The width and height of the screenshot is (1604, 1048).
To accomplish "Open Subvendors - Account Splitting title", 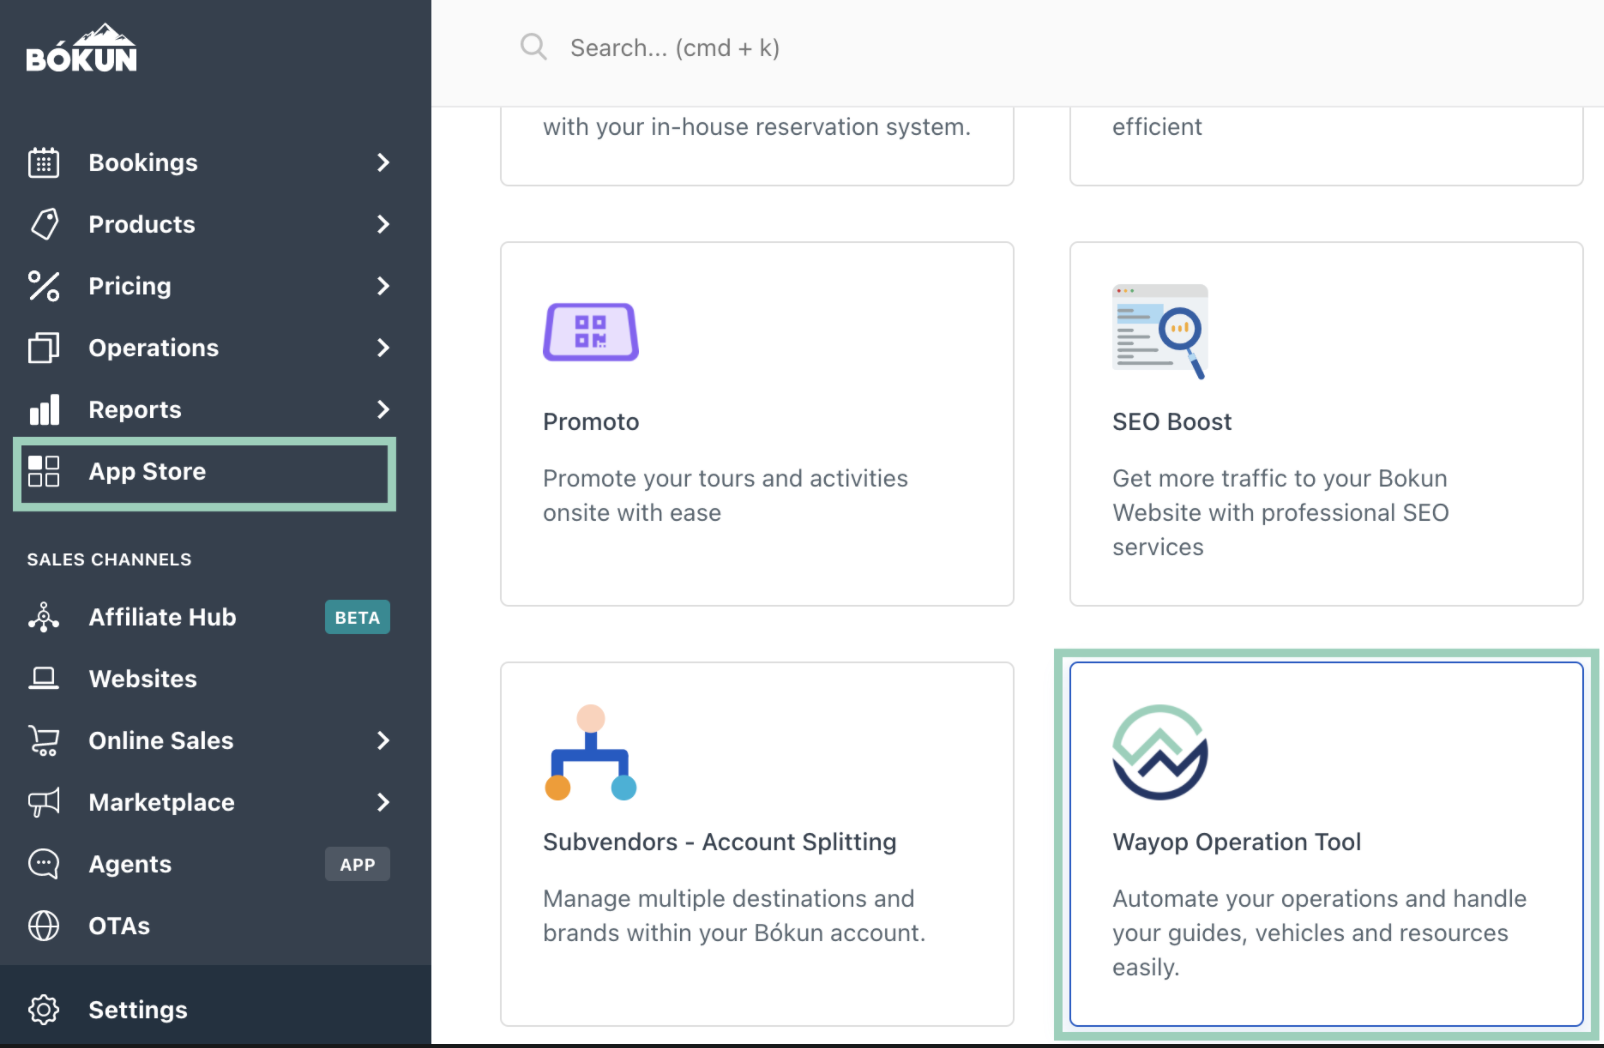I will [720, 842].
